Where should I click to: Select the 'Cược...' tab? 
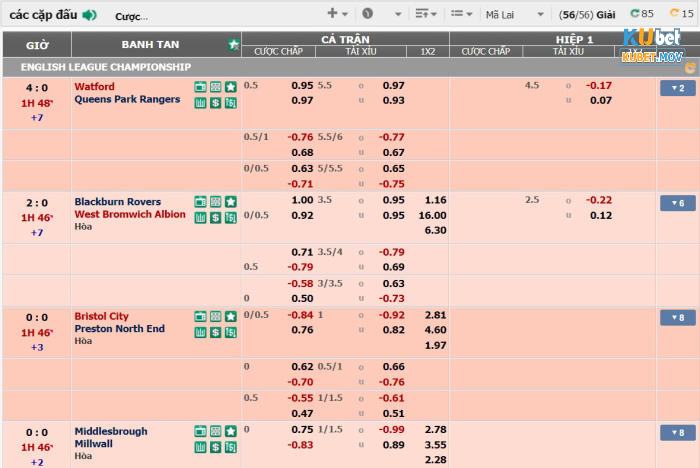[x=131, y=17]
